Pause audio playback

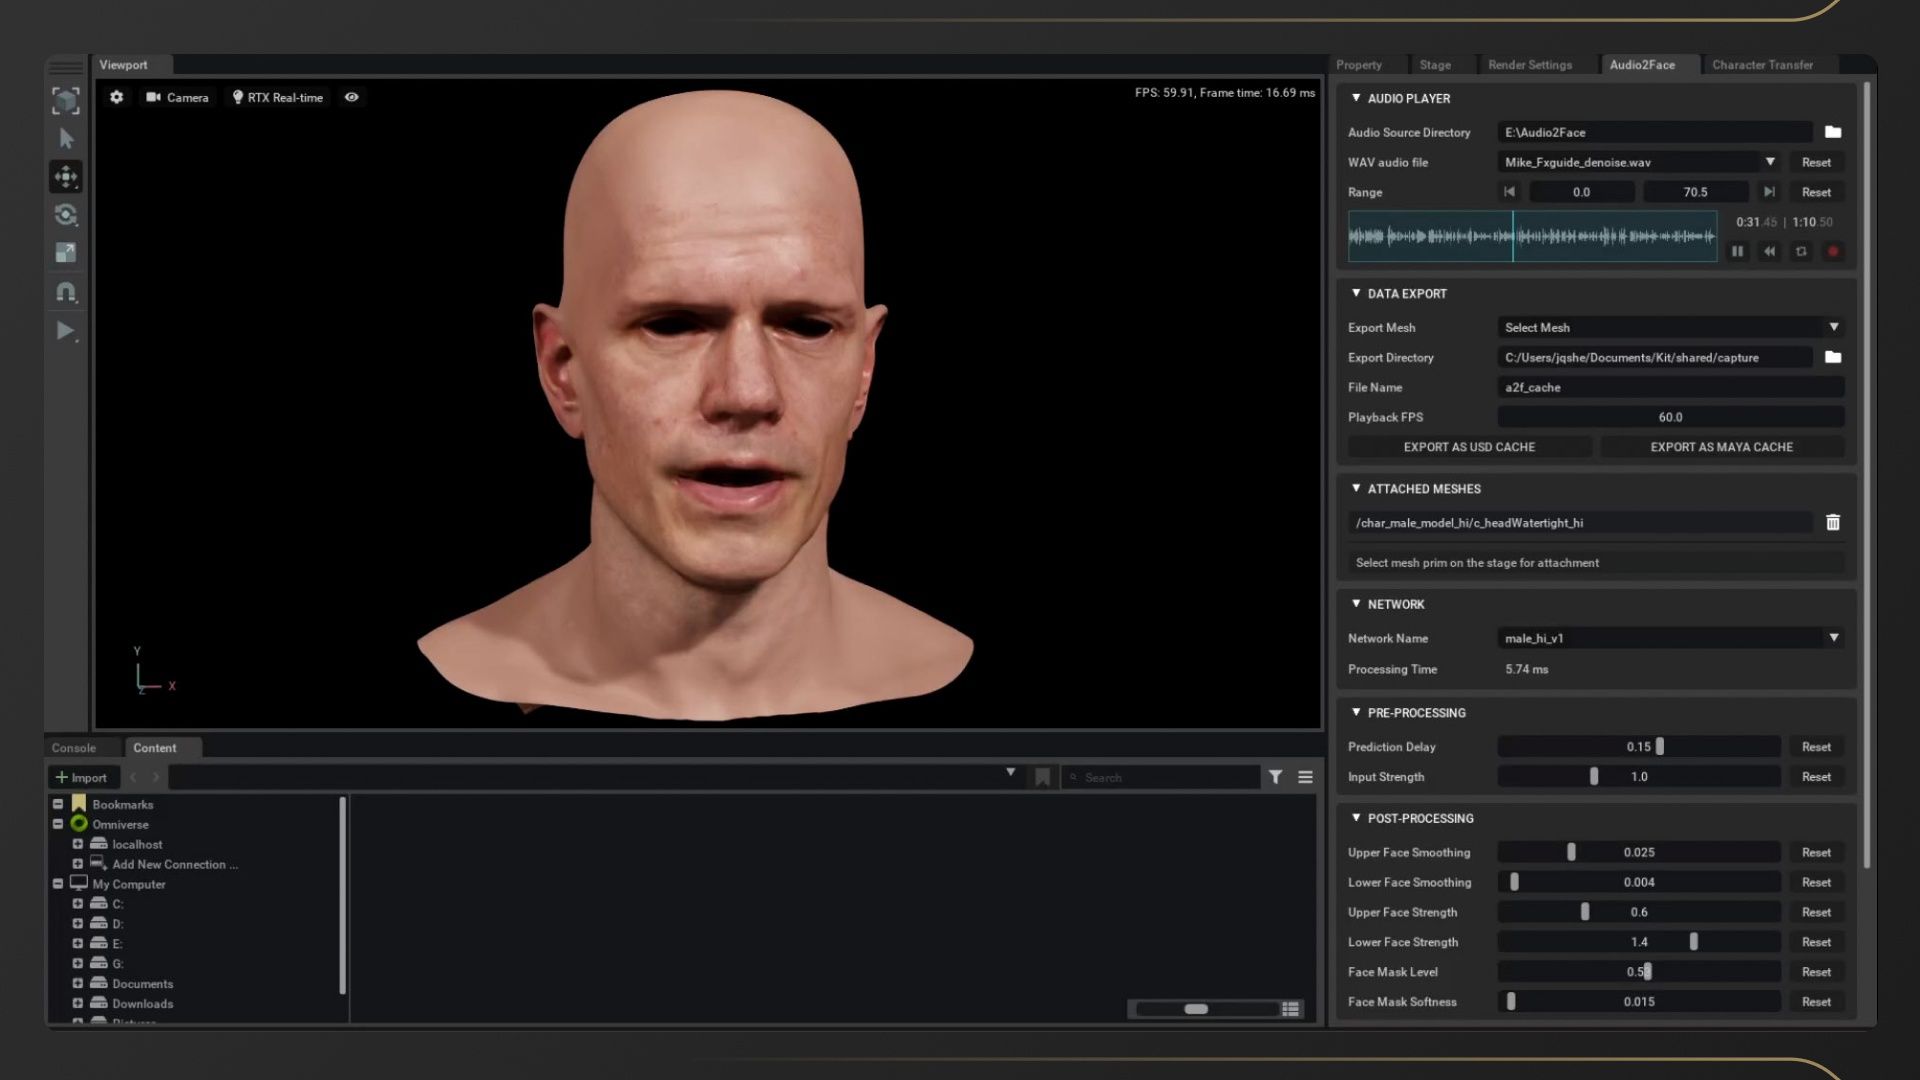(x=1738, y=252)
